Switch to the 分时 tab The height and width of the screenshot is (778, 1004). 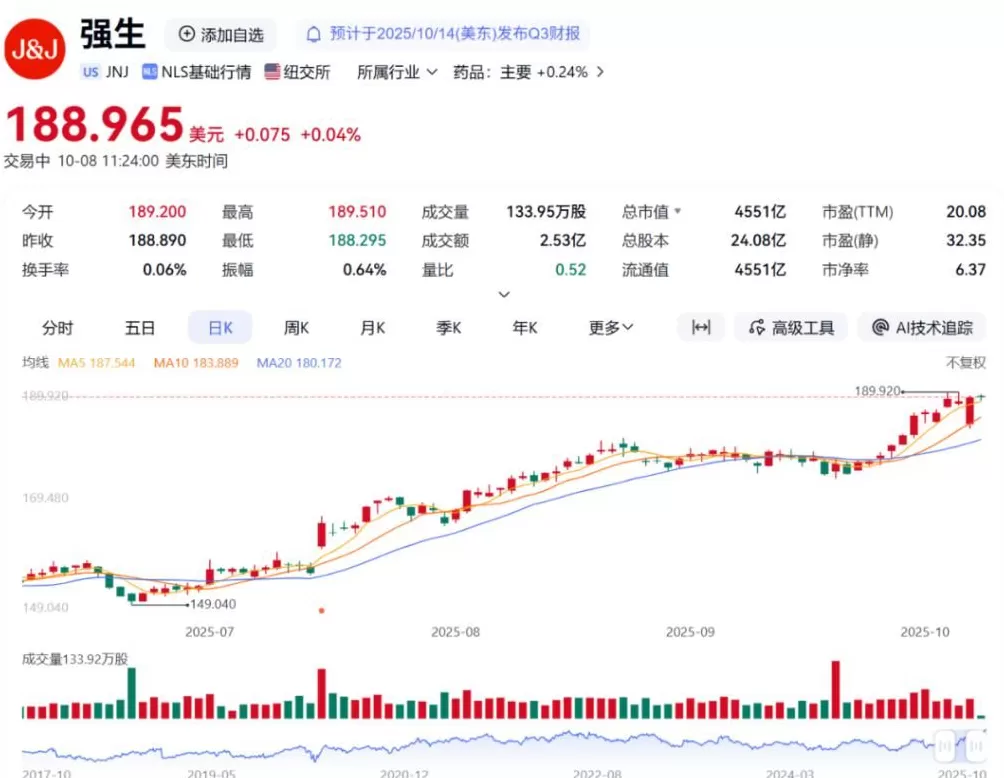(57, 327)
